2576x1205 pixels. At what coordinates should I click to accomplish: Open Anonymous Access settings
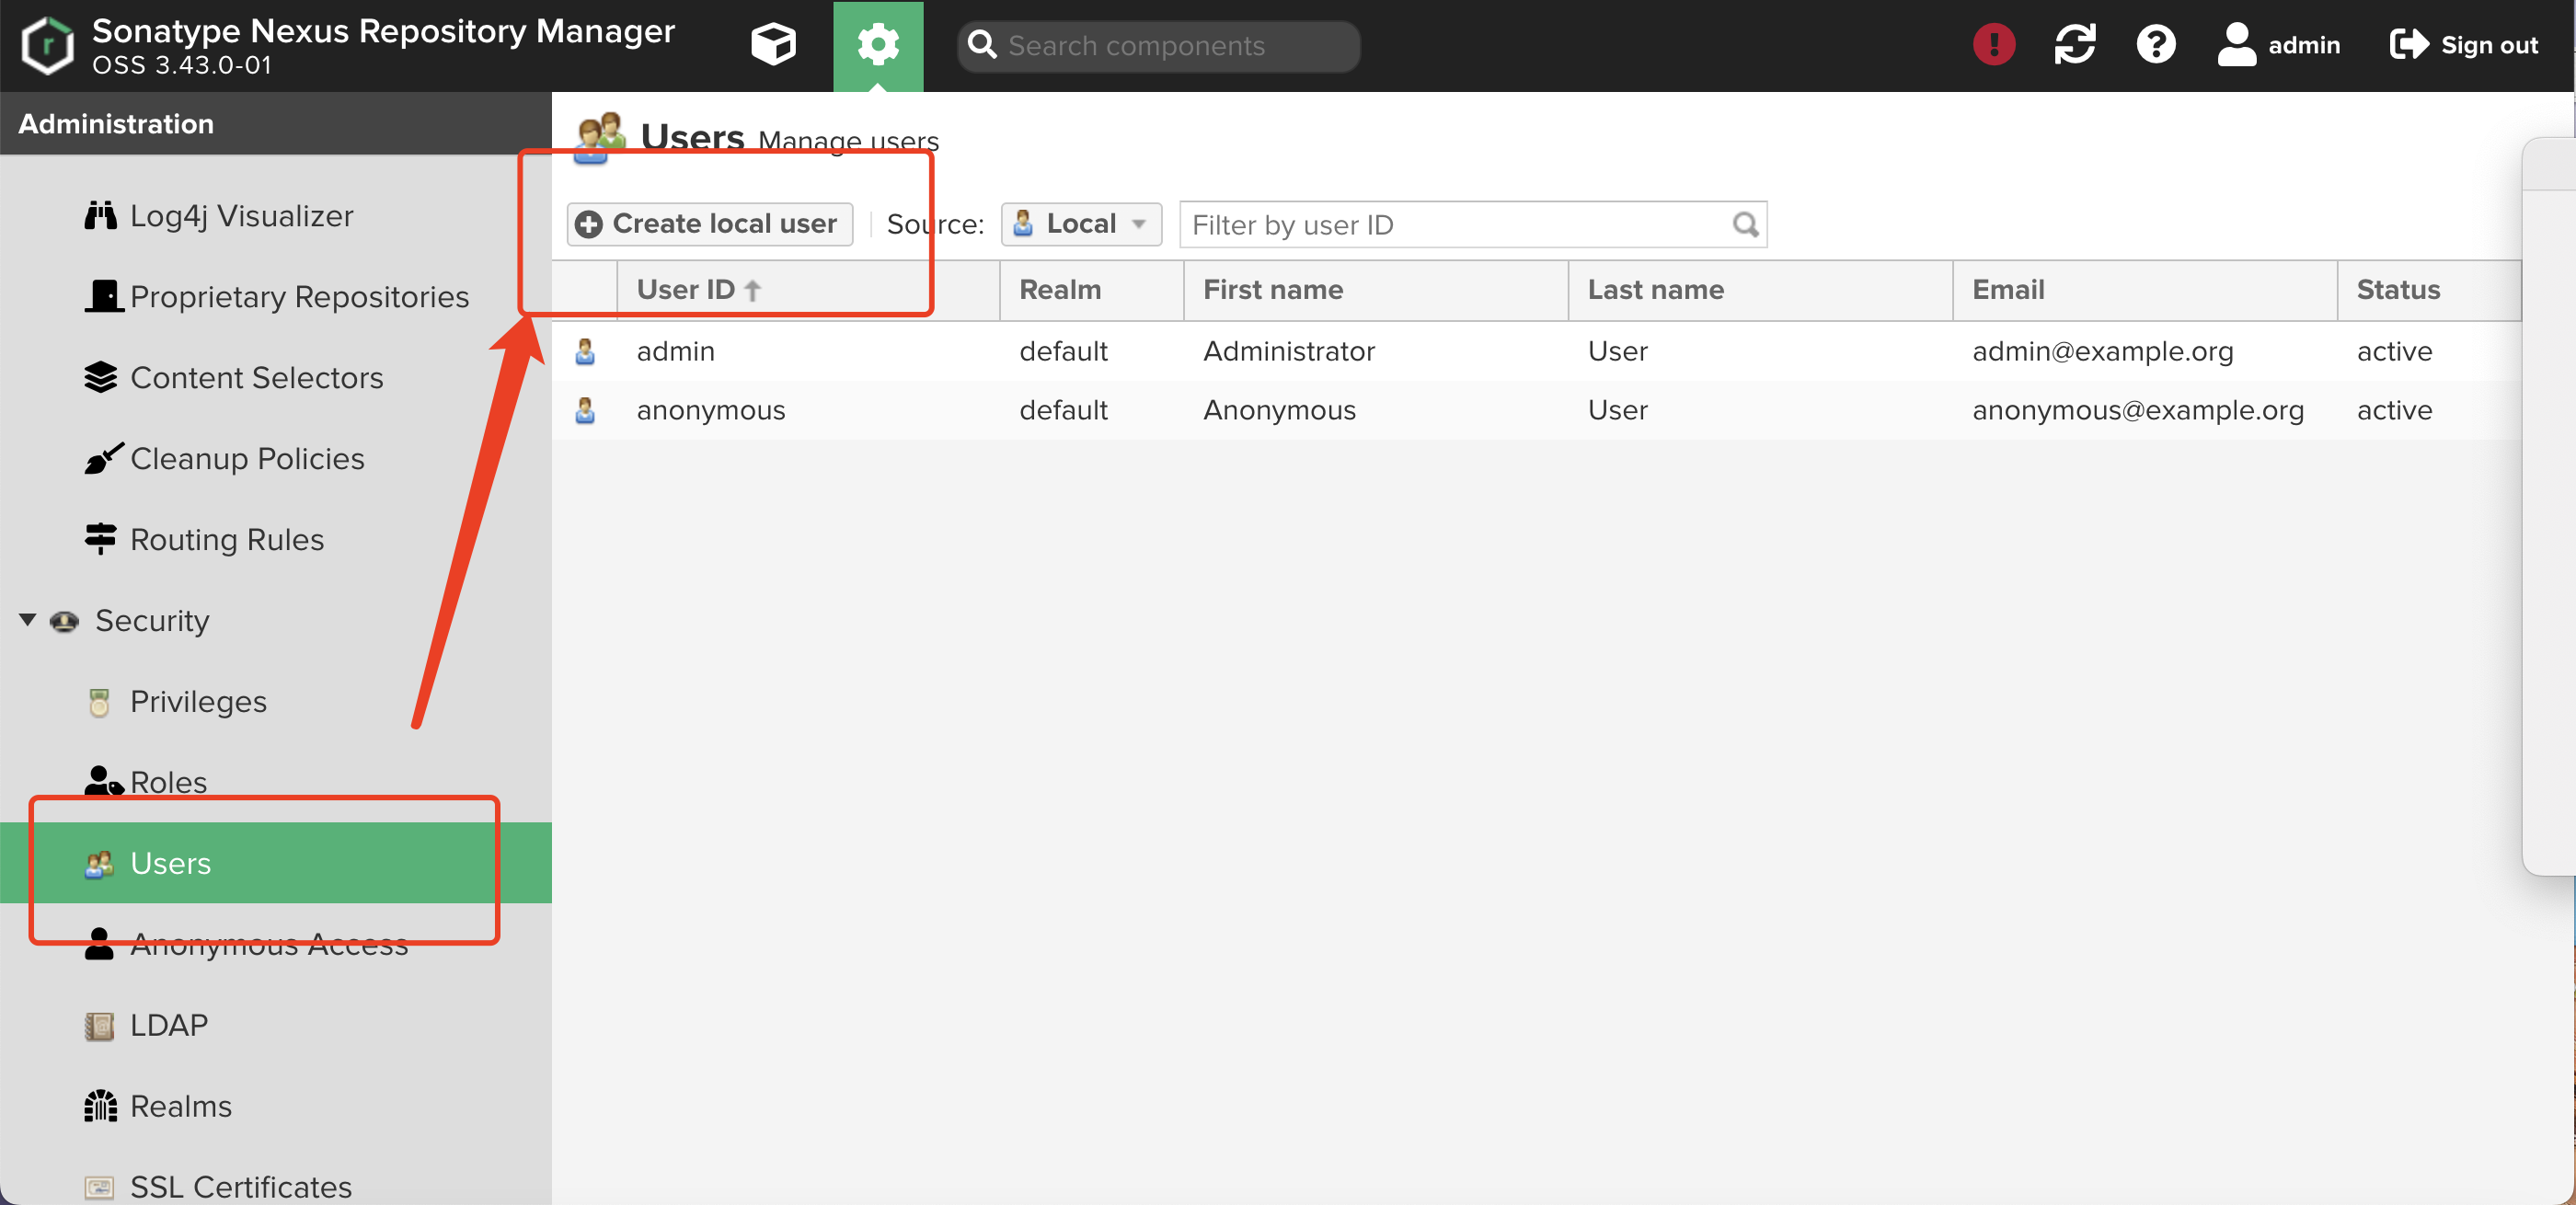pyautogui.click(x=268, y=944)
